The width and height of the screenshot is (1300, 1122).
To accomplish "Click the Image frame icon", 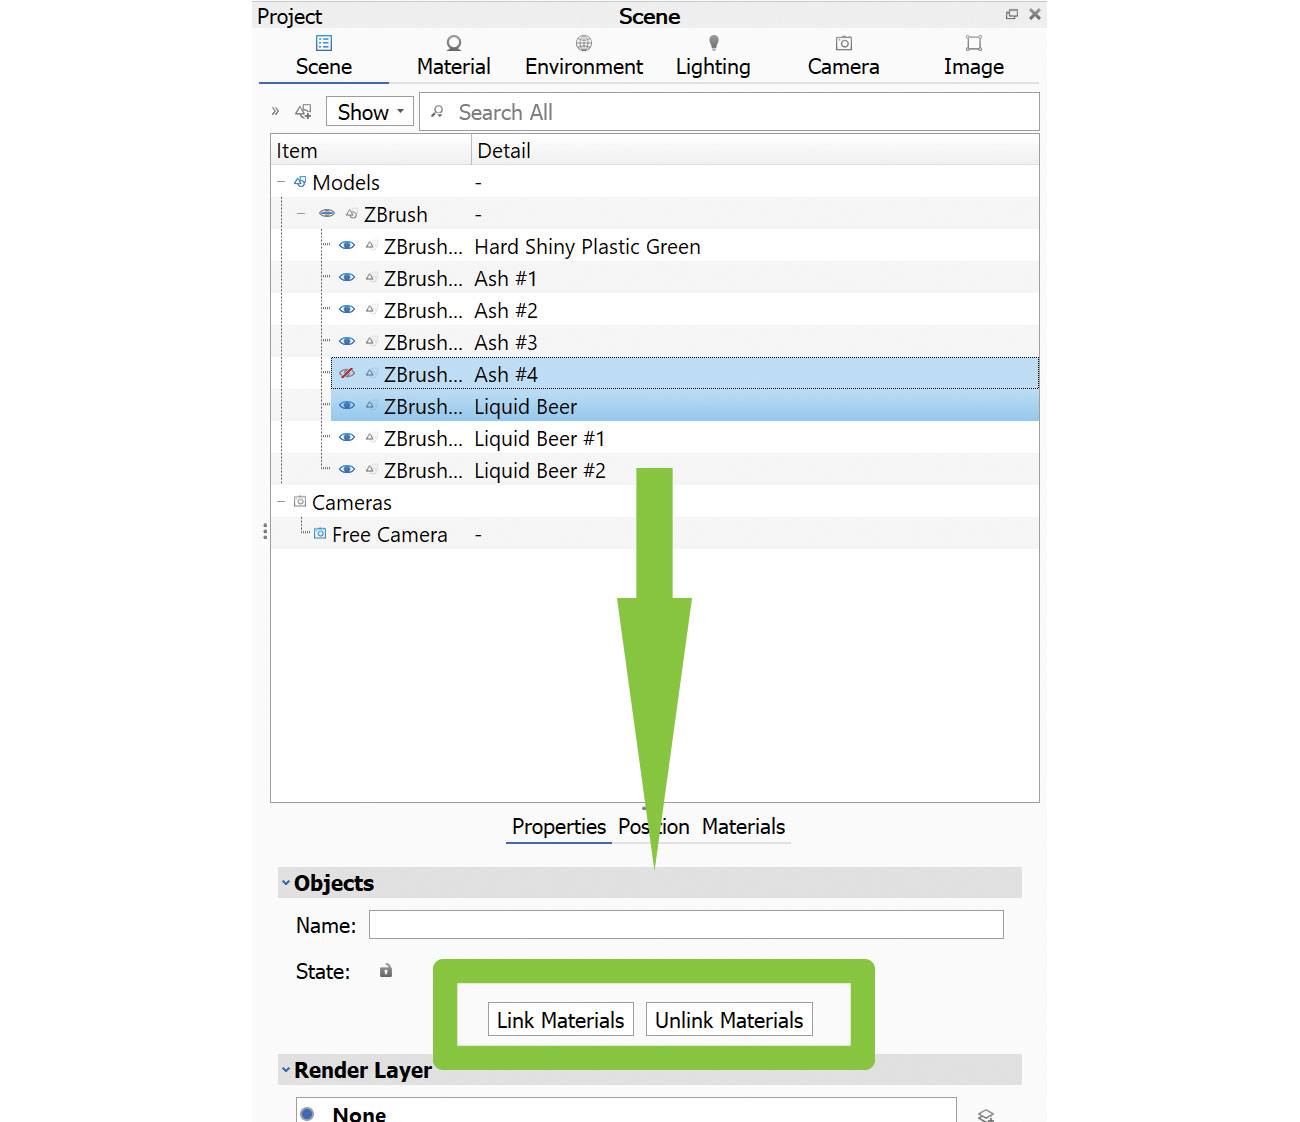I will (974, 43).
